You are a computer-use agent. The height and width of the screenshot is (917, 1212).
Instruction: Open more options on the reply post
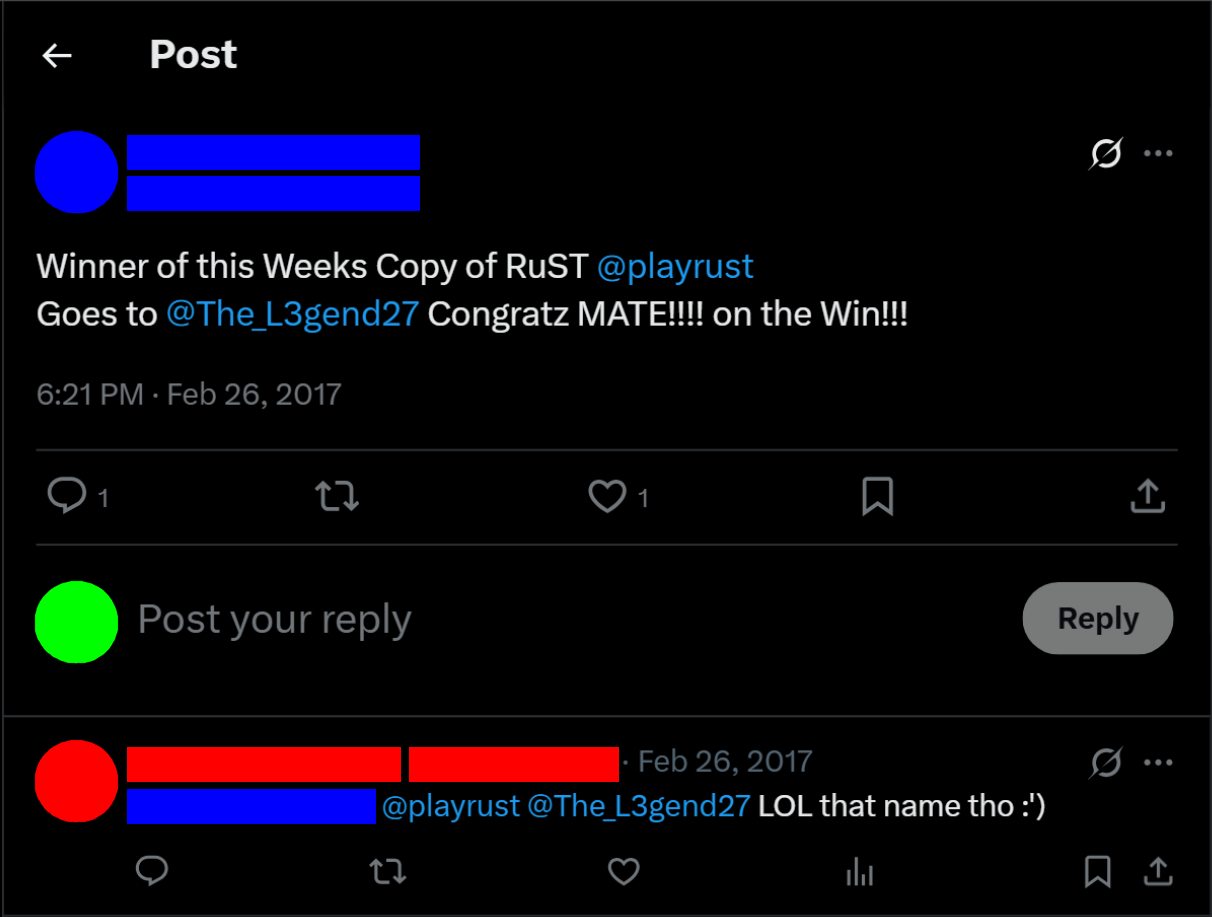(x=1158, y=763)
